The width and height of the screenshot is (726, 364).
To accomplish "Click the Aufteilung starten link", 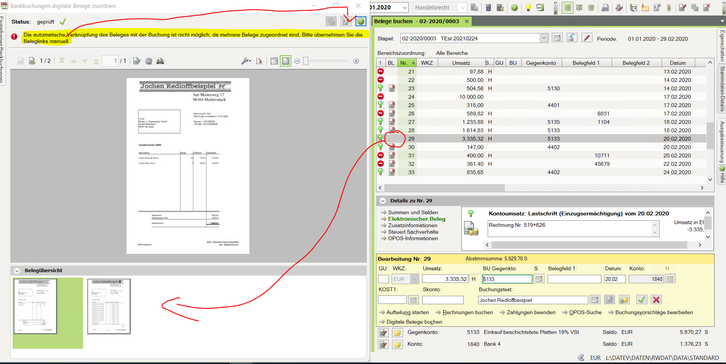I will pos(407,313).
